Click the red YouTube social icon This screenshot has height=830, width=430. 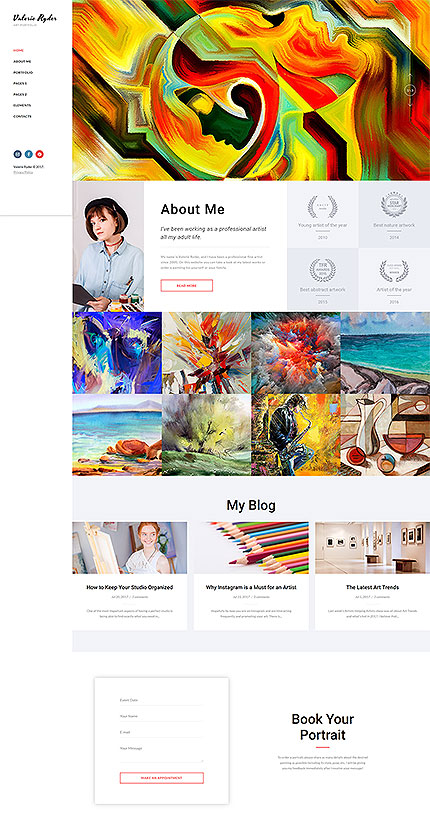click(40, 154)
